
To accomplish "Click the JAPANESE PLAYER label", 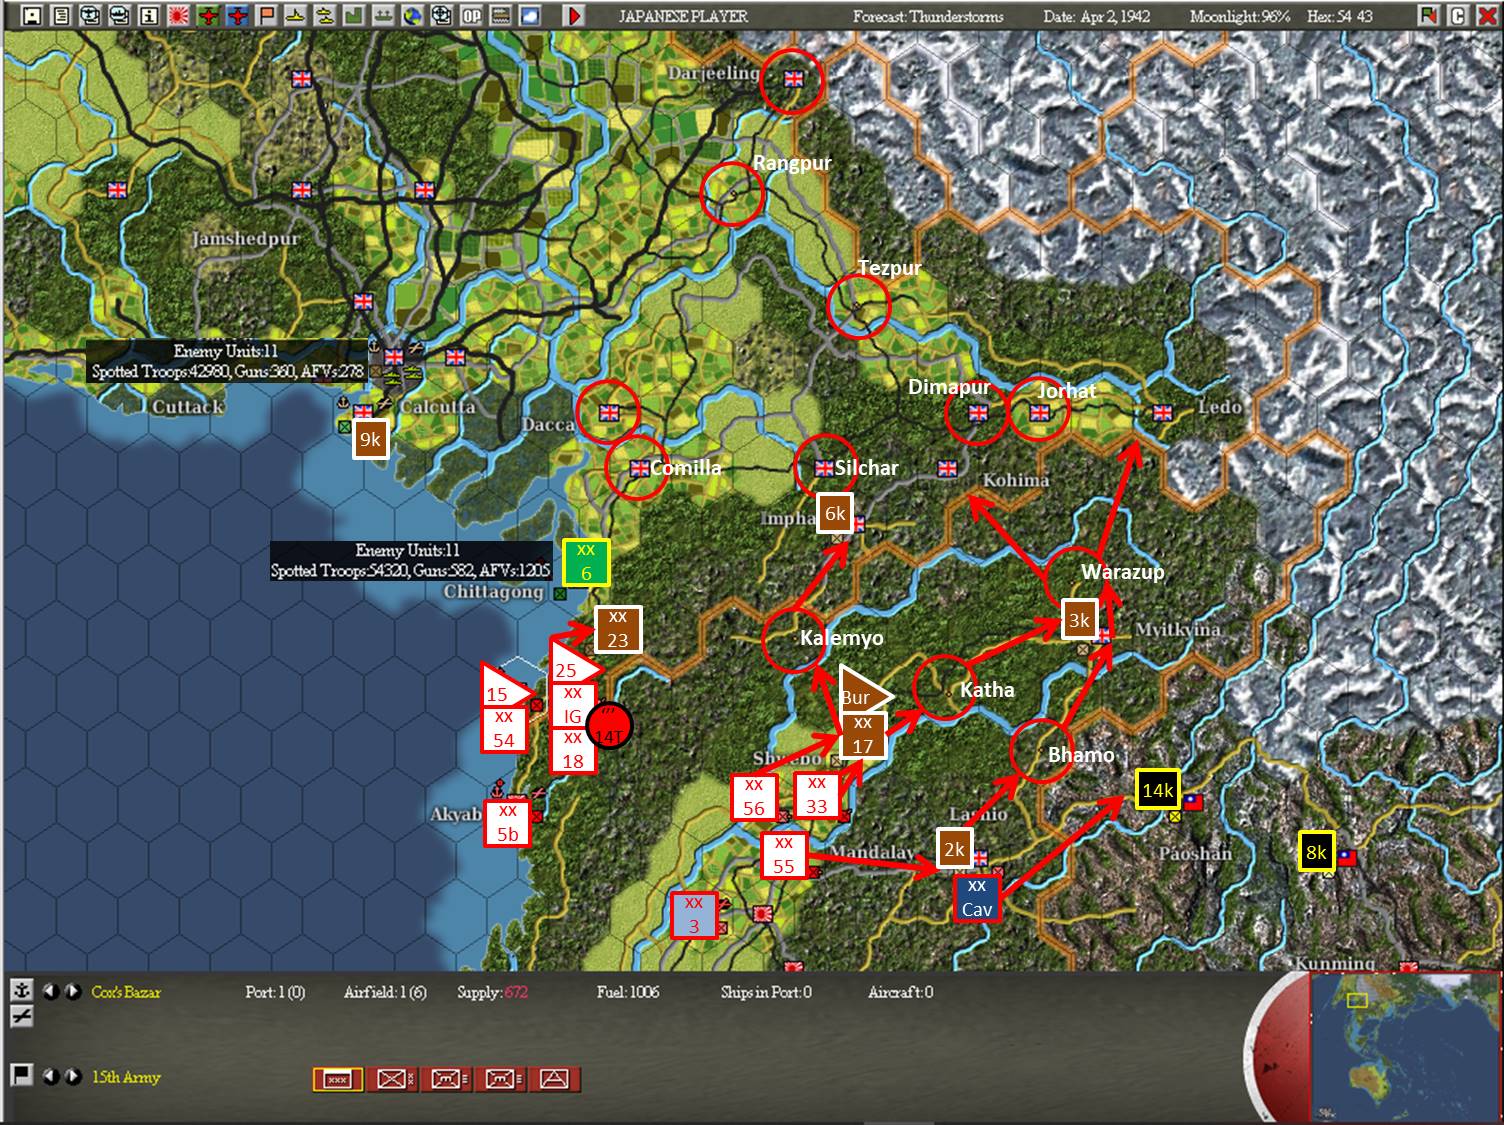I will click(x=683, y=17).
